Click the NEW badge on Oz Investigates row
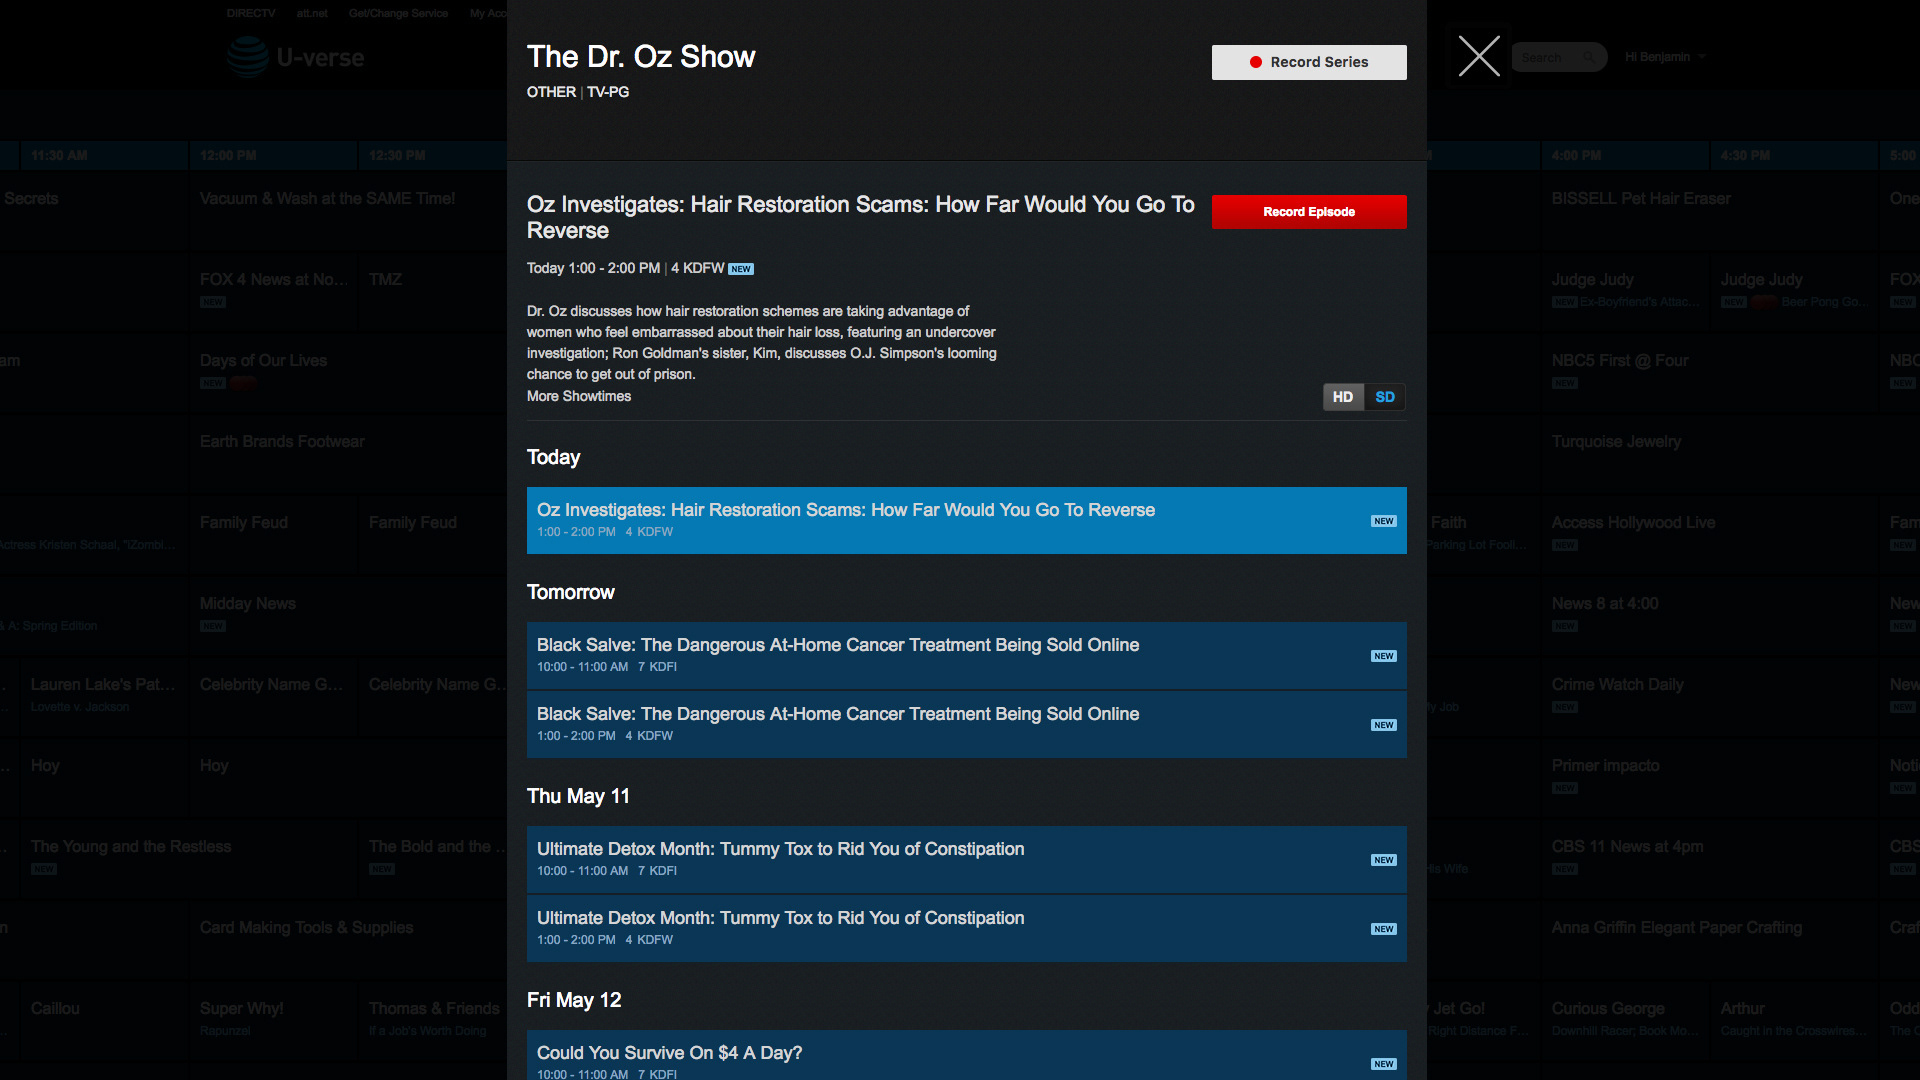Screen dimensions: 1920x1080 [1383, 521]
